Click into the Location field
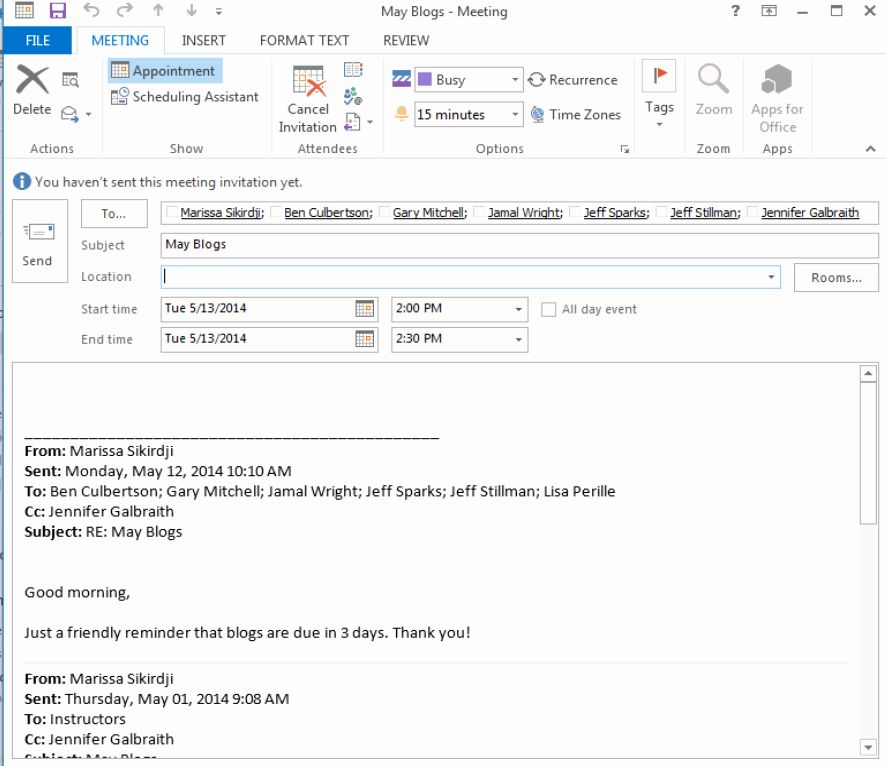886x766 pixels. (x=463, y=277)
